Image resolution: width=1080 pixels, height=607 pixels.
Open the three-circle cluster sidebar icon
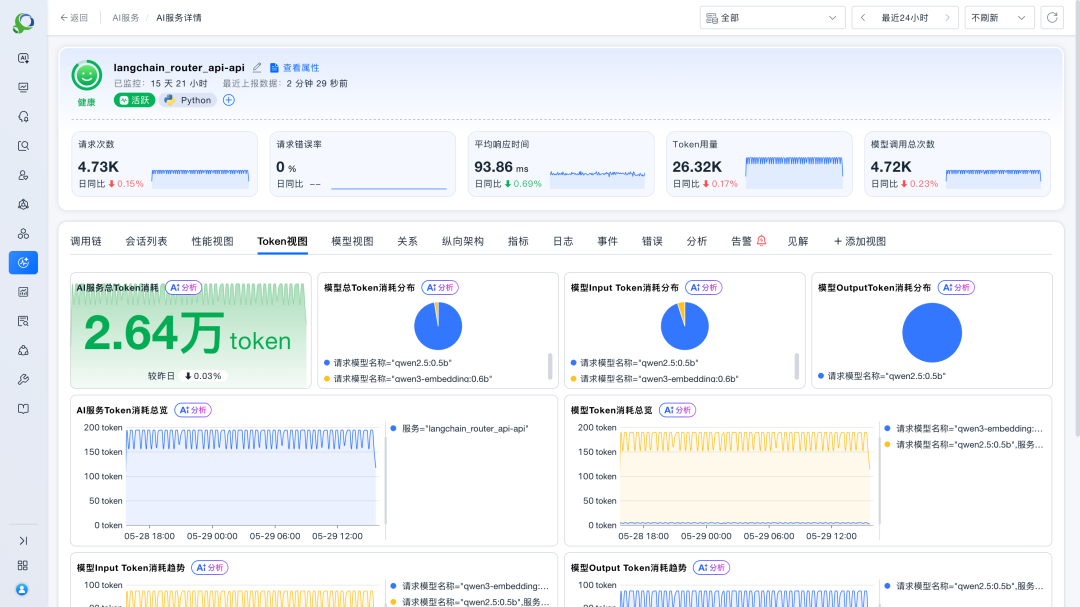tap(23, 234)
